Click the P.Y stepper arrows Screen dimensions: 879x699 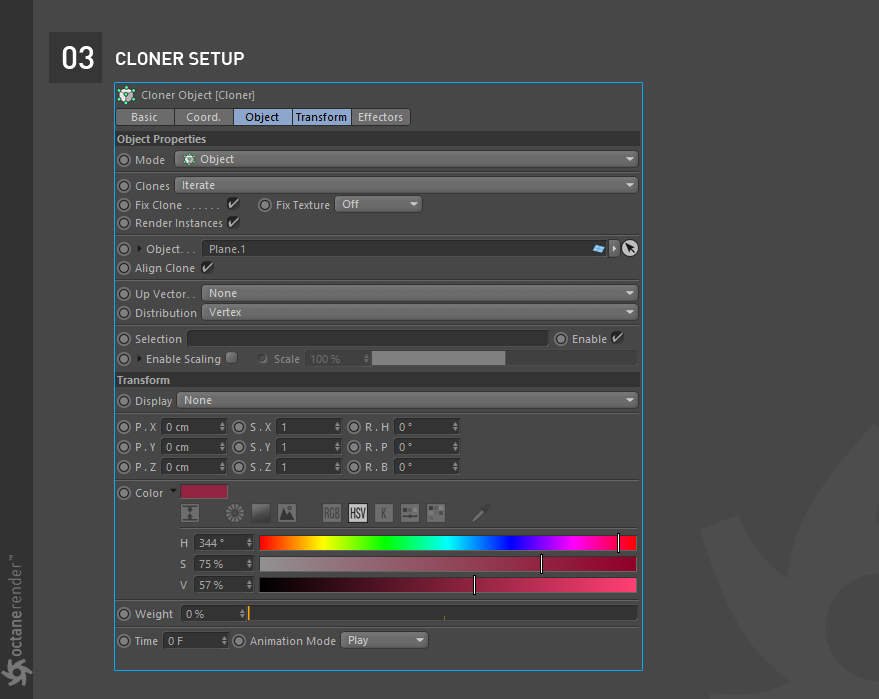point(222,447)
